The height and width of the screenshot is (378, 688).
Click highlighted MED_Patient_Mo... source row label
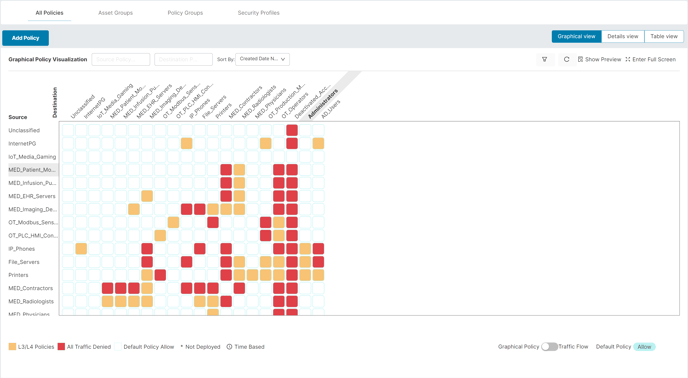click(x=32, y=170)
